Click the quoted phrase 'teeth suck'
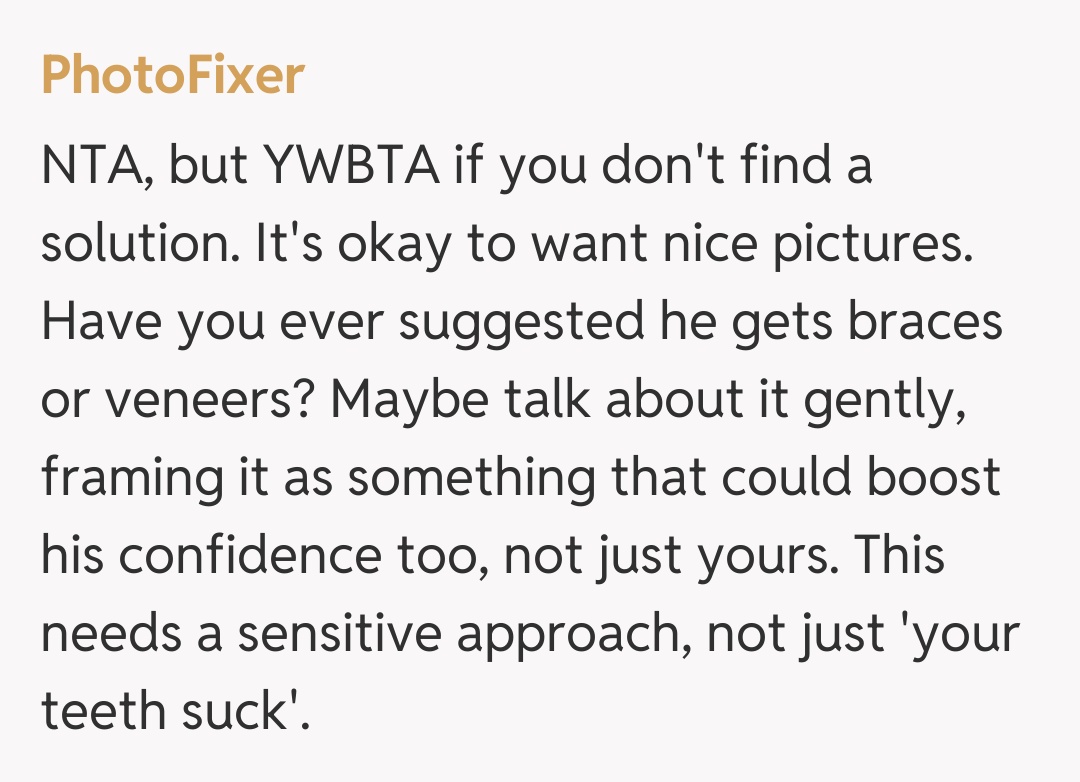 click(170, 711)
